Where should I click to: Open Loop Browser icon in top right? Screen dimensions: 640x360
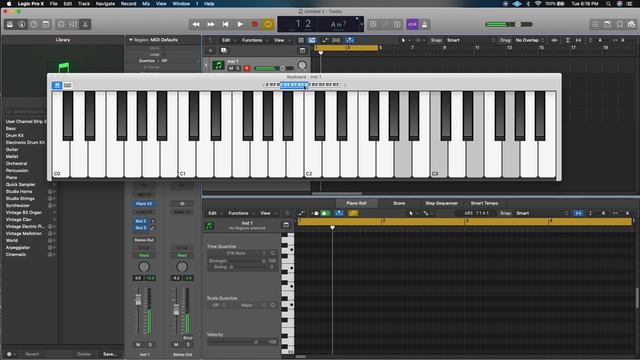pos(620,24)
